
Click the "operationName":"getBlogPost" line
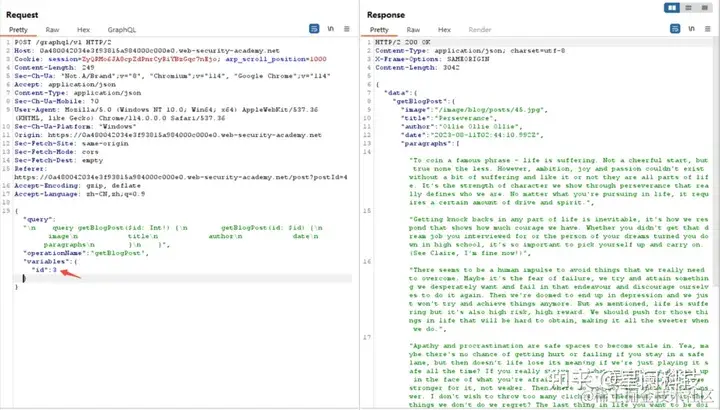click(x=85, y=253)
